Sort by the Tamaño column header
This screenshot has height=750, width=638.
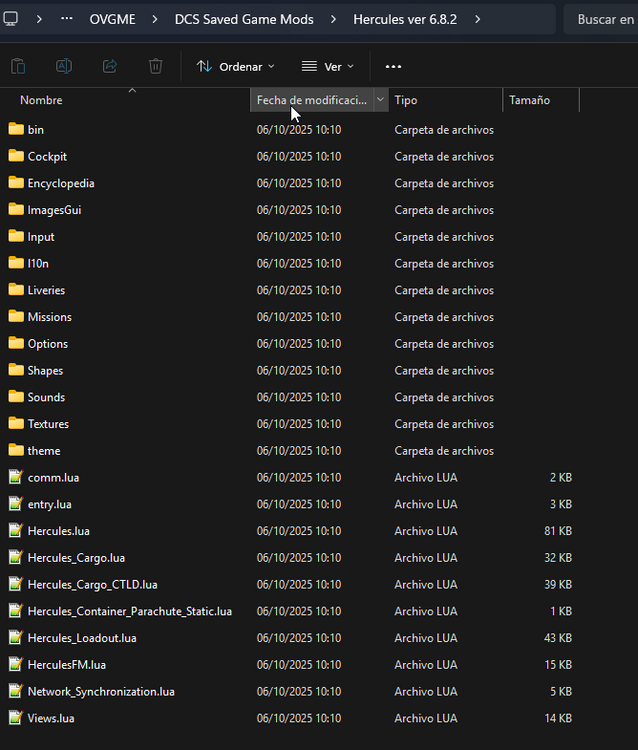point(541,100)
